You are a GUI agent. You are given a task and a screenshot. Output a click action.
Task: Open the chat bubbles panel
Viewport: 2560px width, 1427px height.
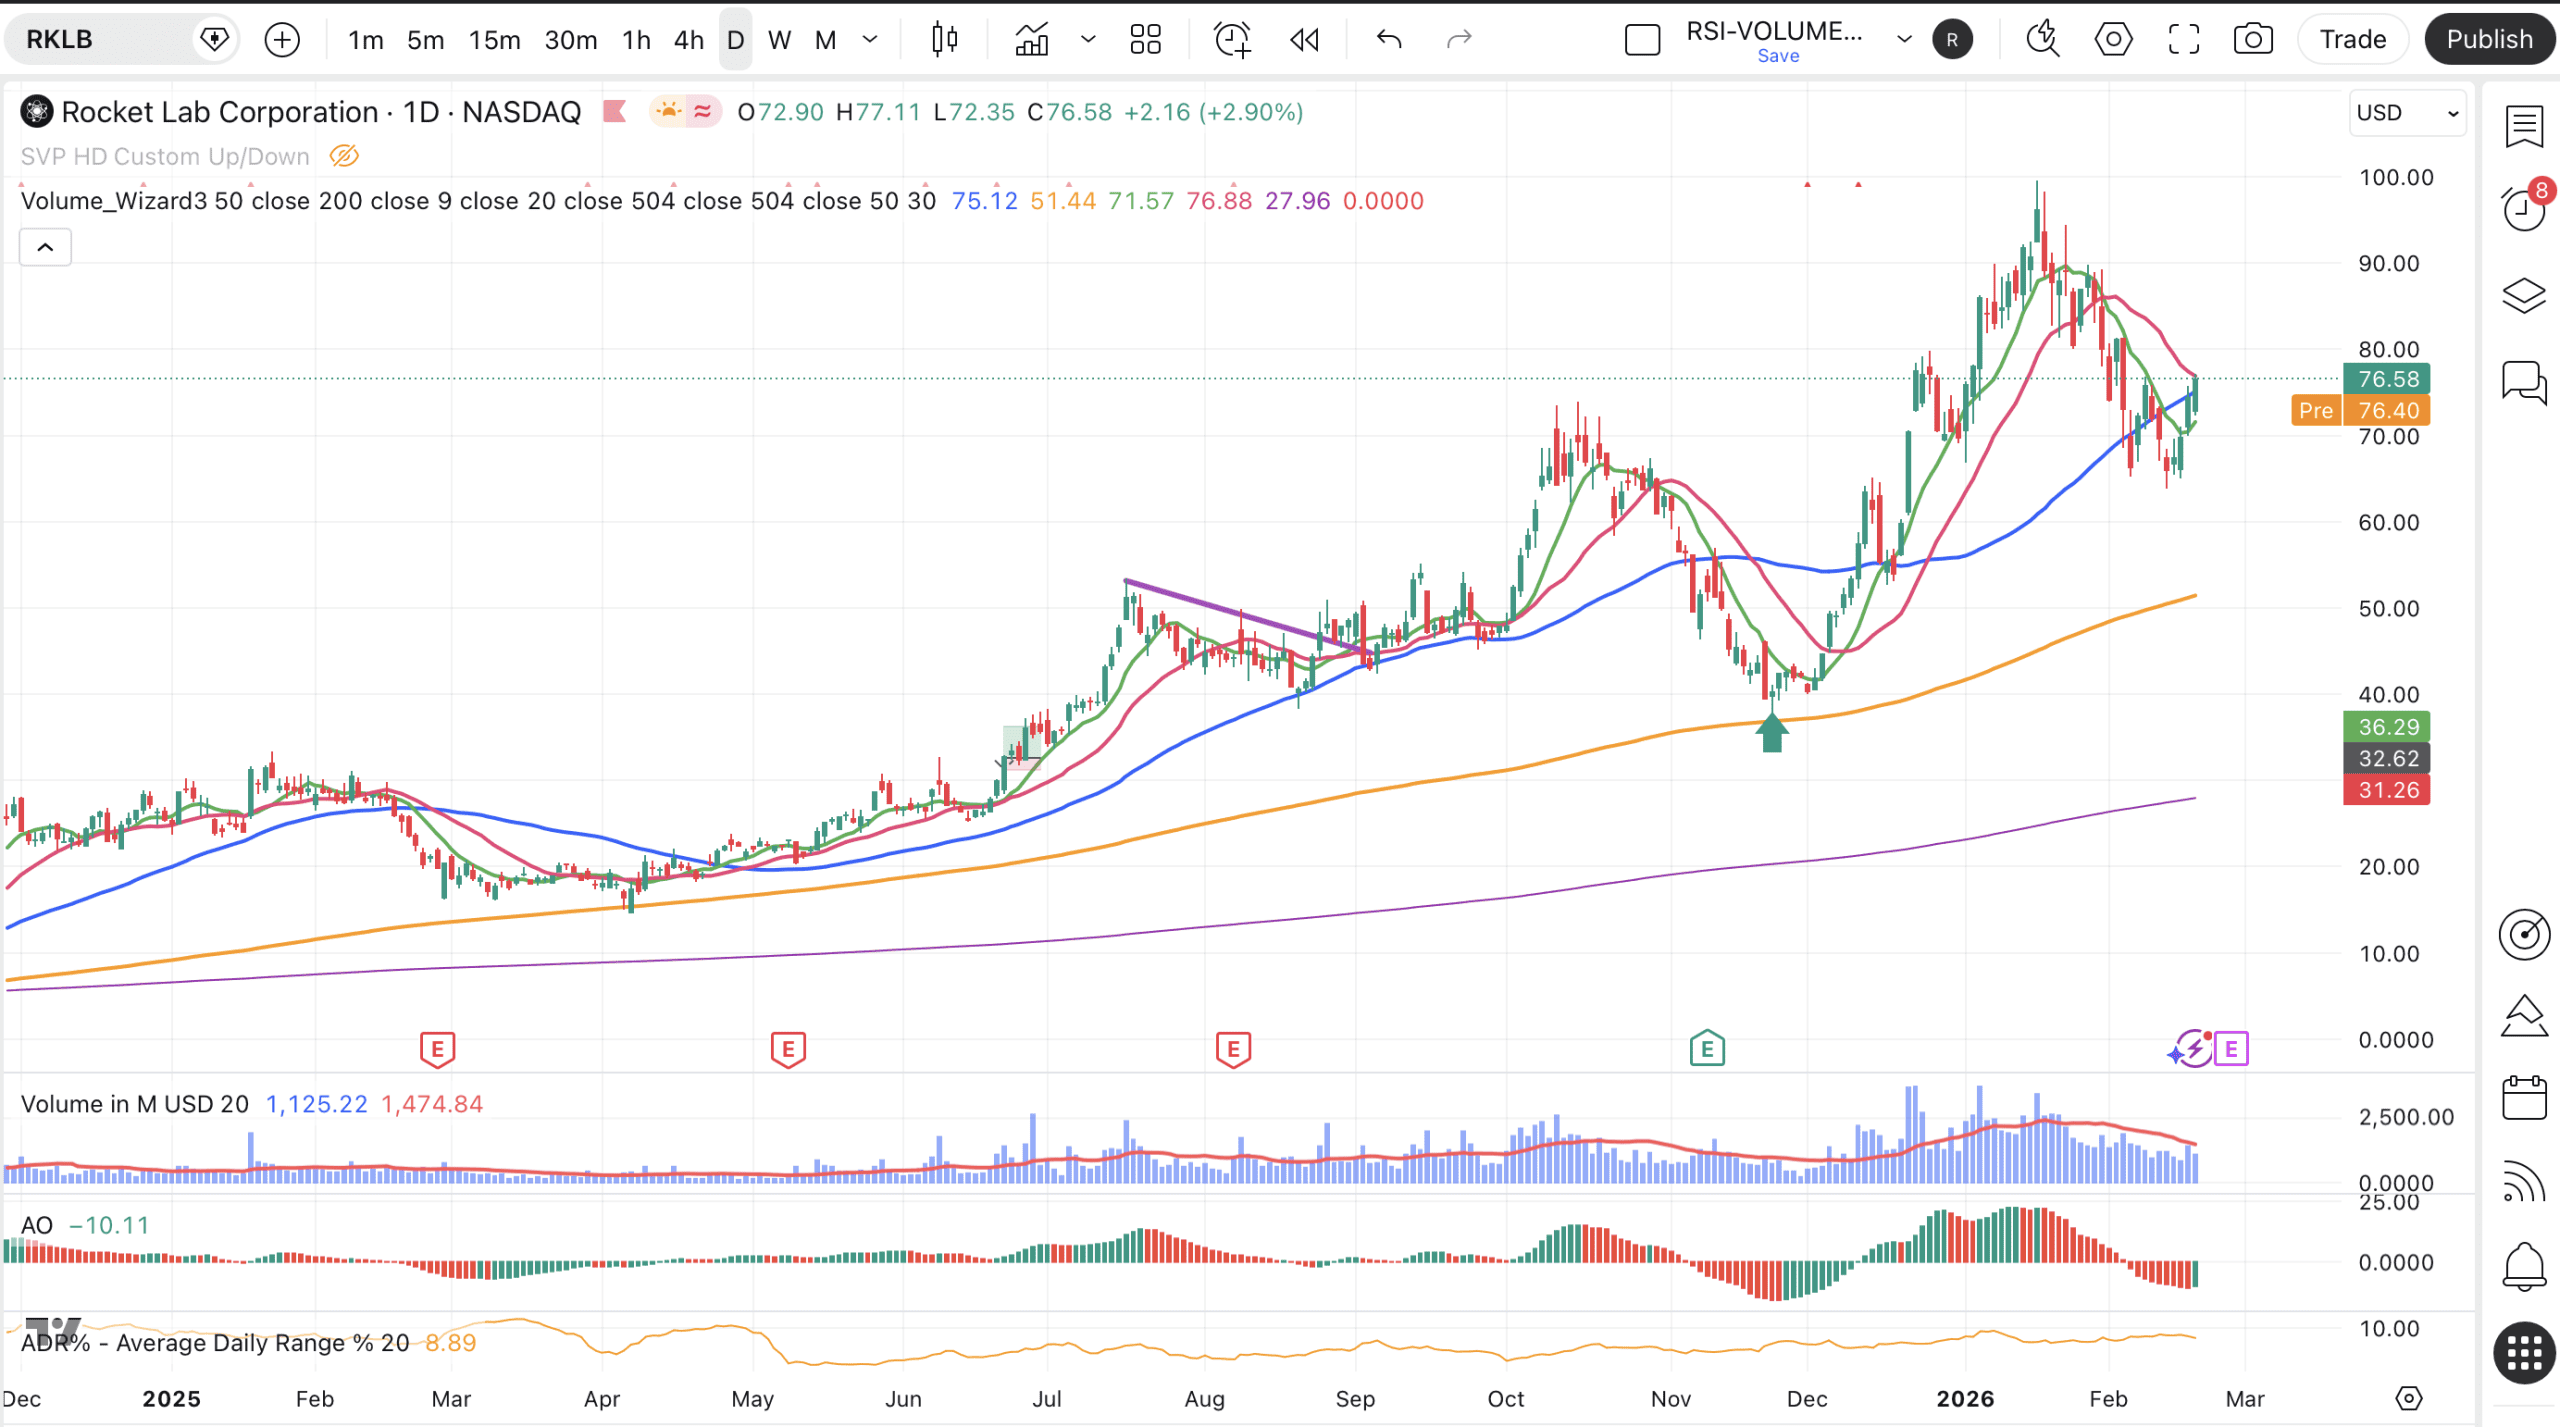click(2523, 381)
